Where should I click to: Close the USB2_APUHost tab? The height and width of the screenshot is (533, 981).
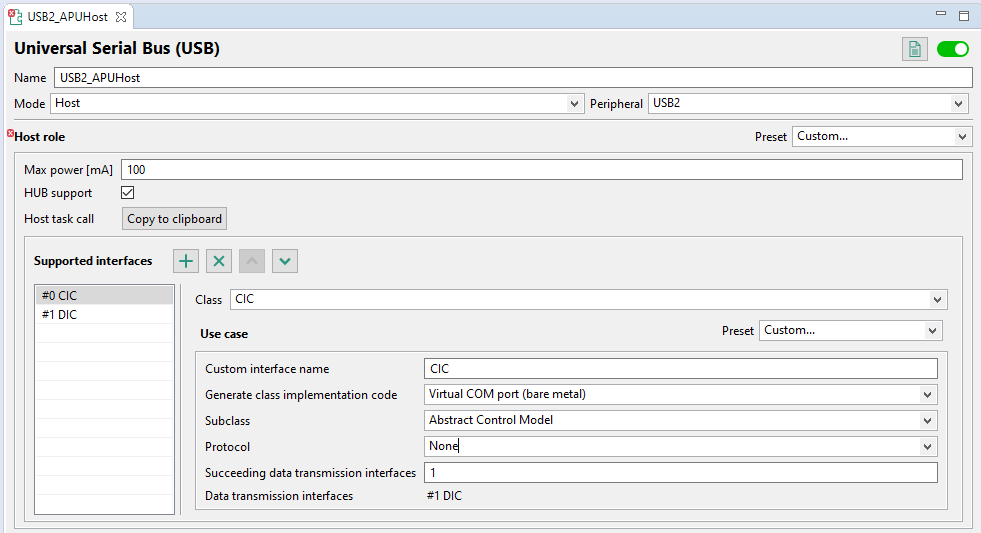tap(120, 17)
